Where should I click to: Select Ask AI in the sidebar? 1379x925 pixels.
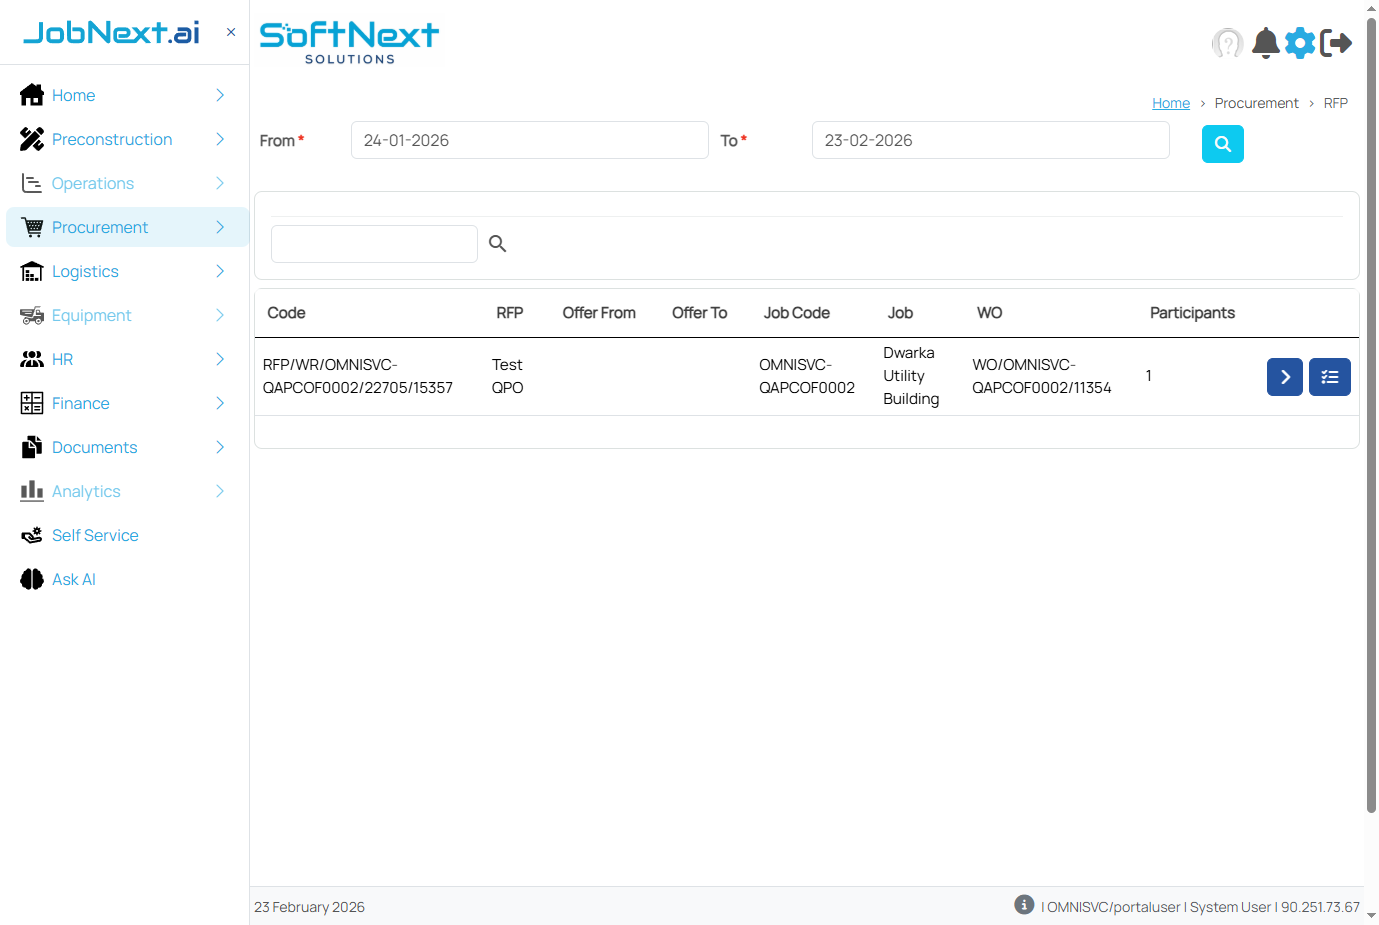pos(73,579)
